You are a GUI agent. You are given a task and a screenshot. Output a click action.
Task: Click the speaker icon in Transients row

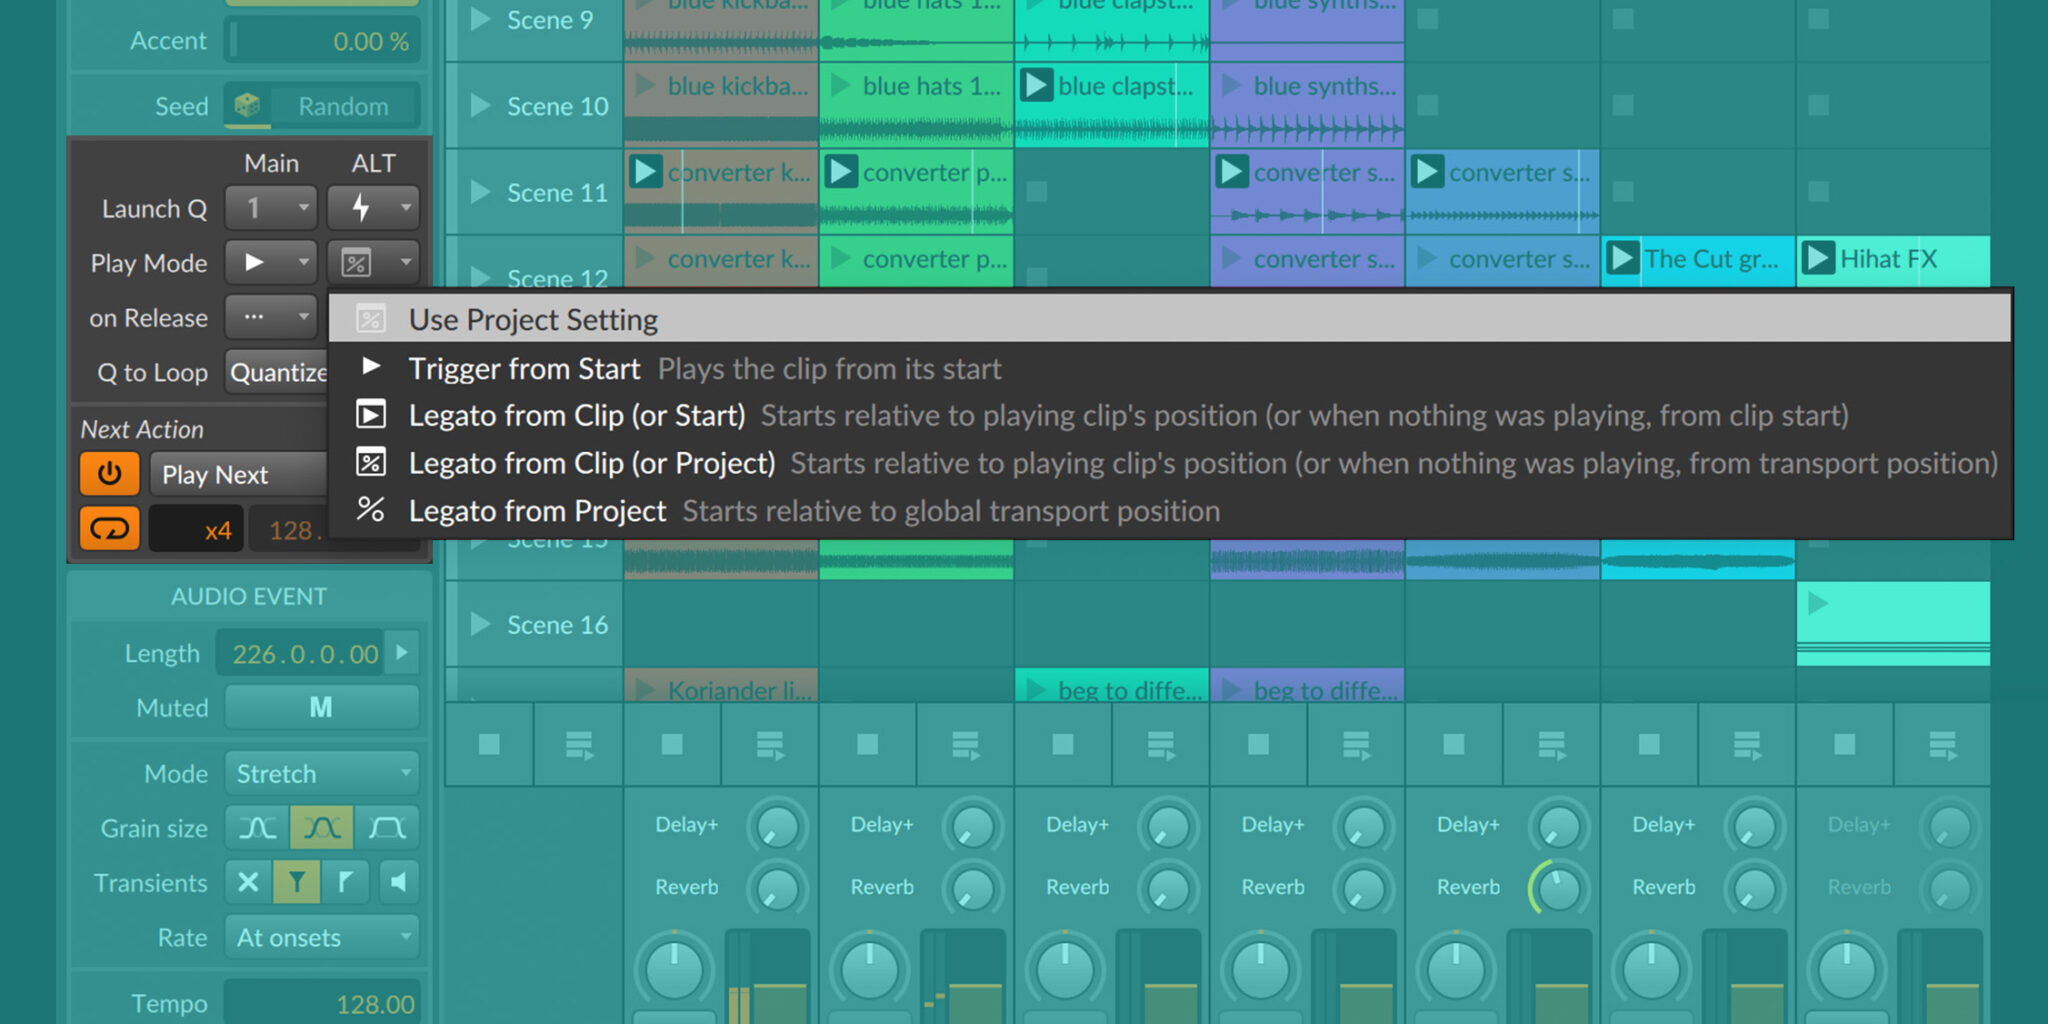click(399, 883)
